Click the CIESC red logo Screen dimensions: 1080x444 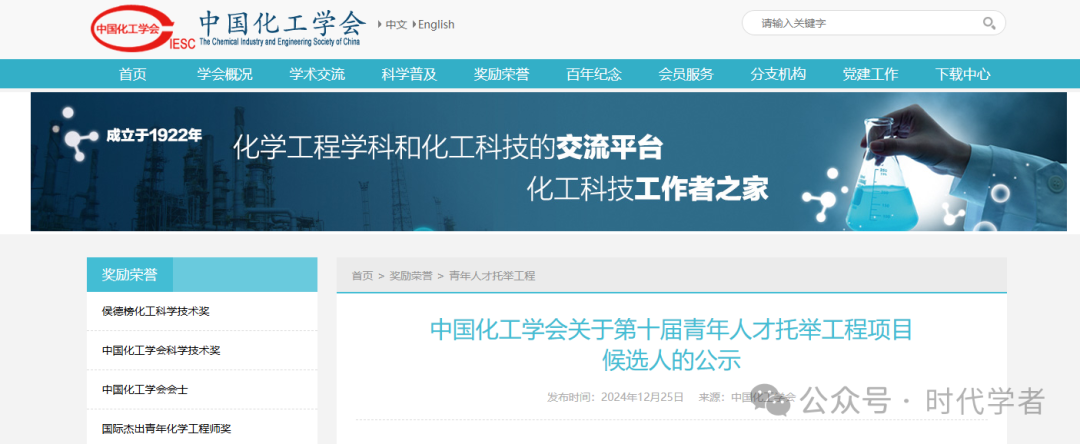point(143,28)
